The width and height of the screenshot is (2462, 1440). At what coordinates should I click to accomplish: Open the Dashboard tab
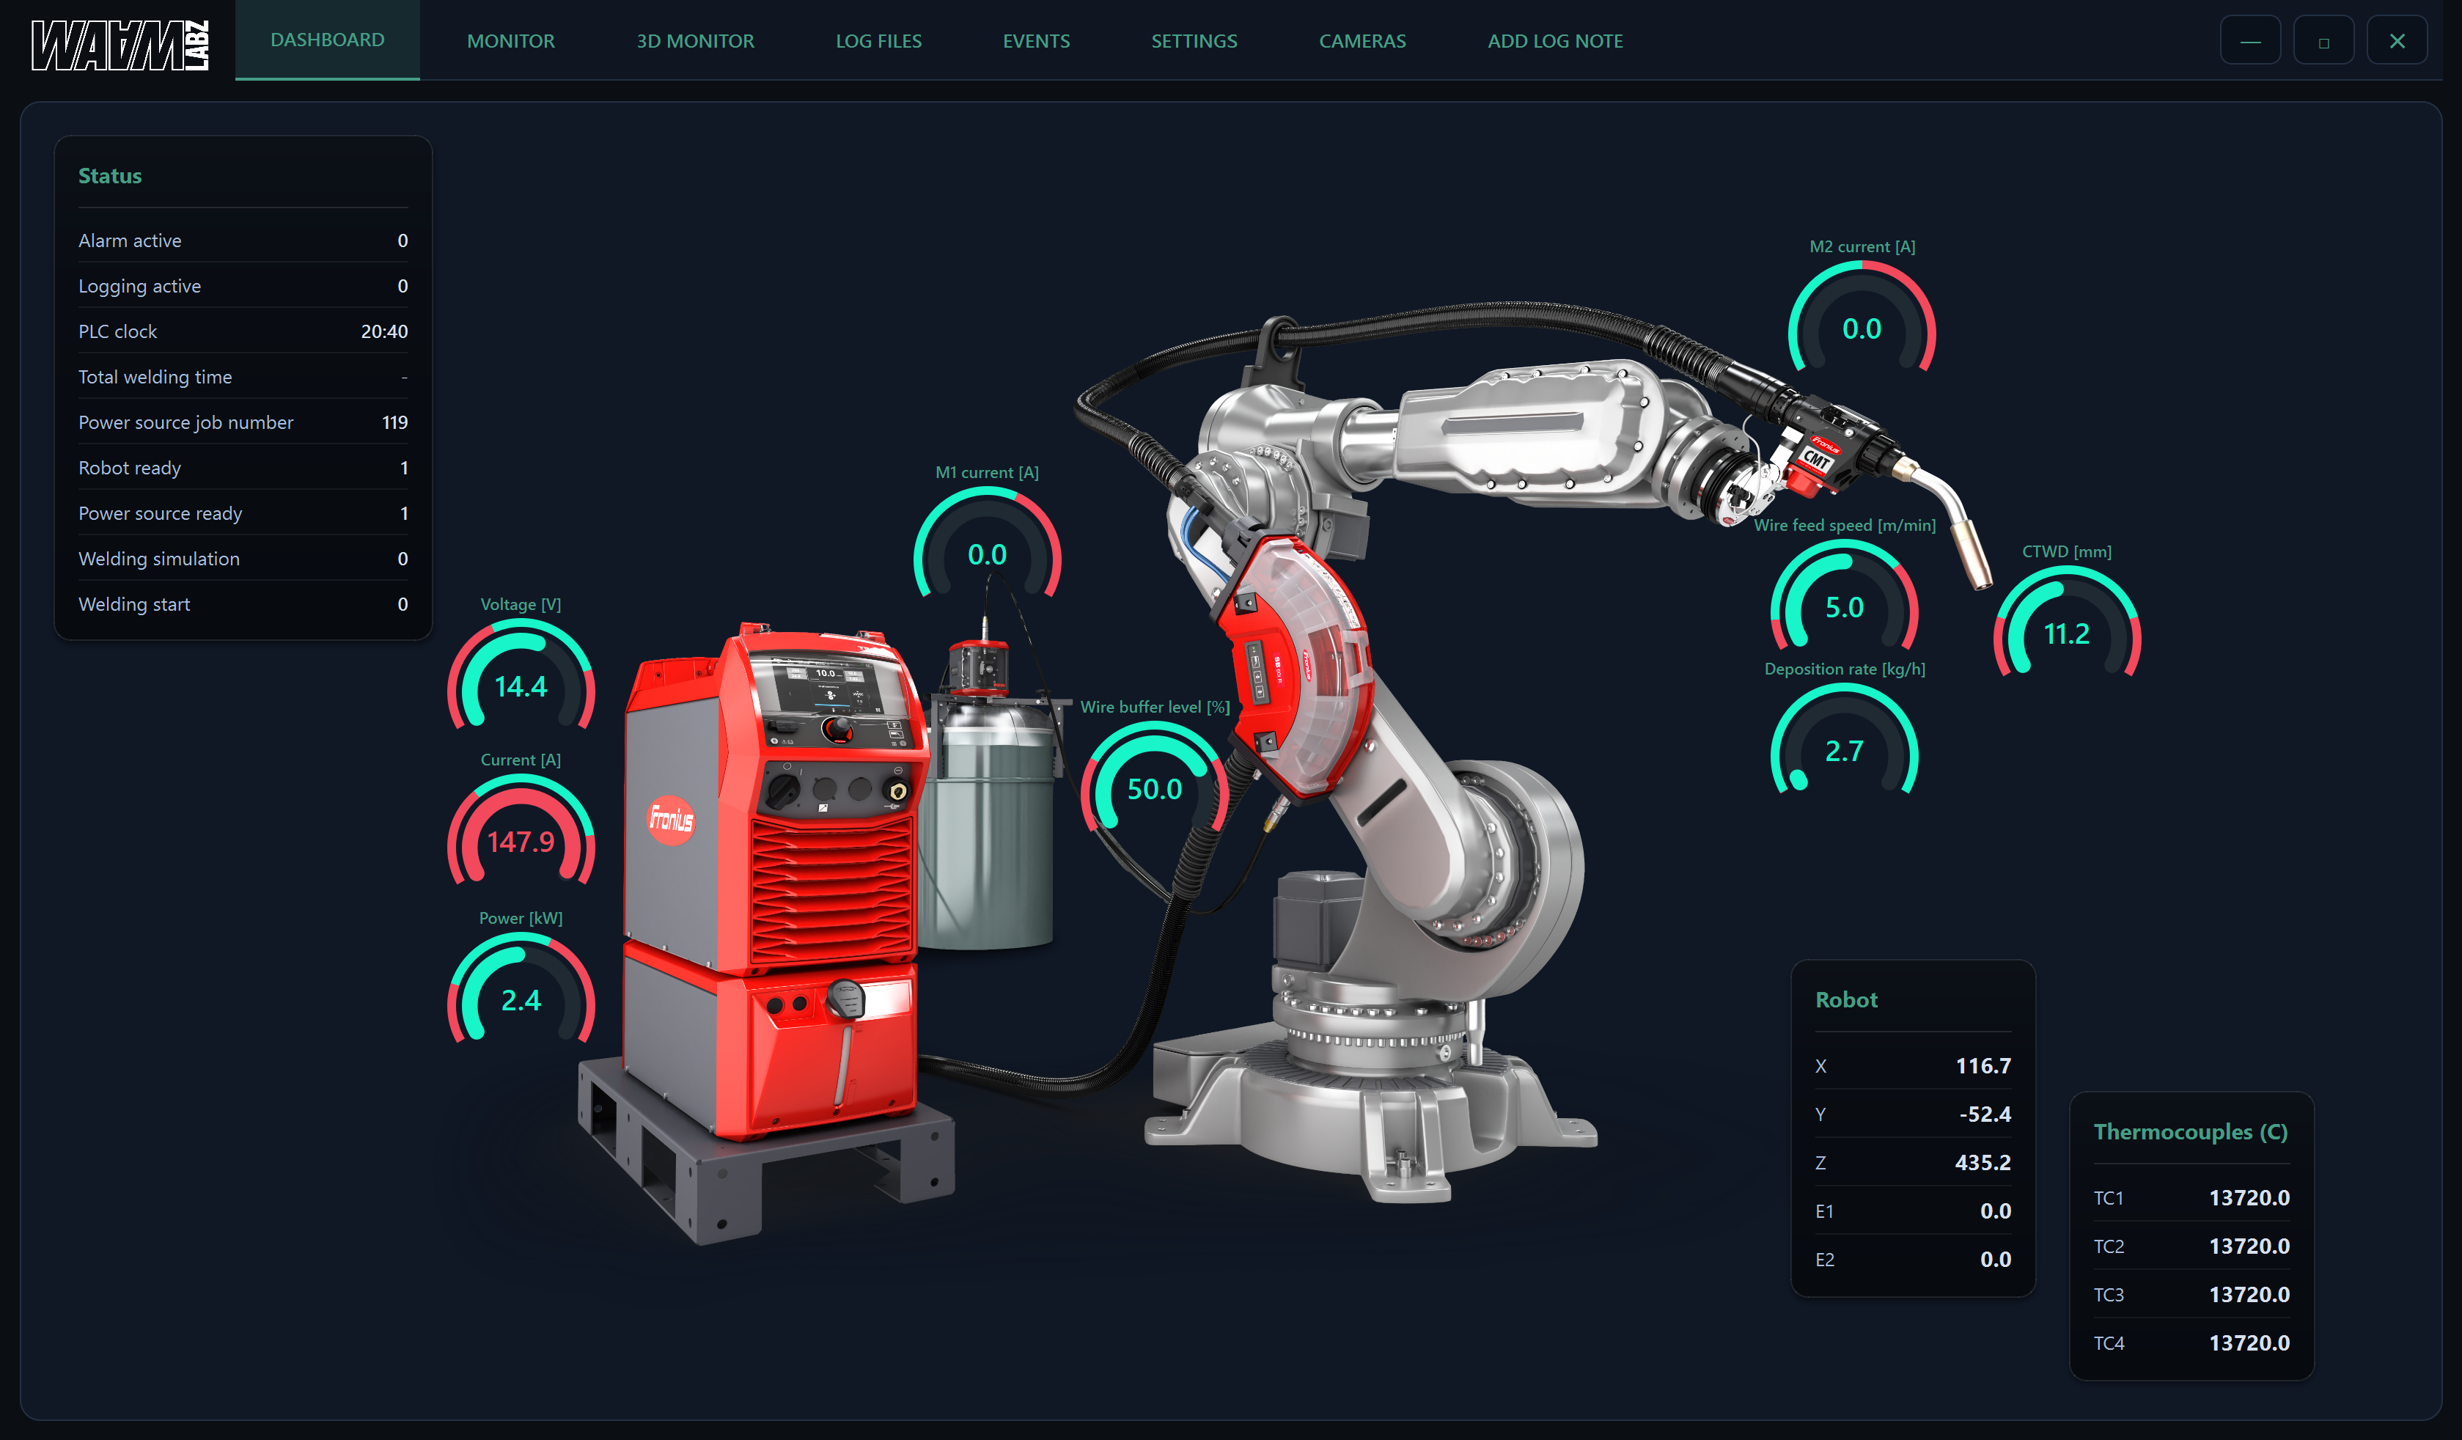point(327,40)
